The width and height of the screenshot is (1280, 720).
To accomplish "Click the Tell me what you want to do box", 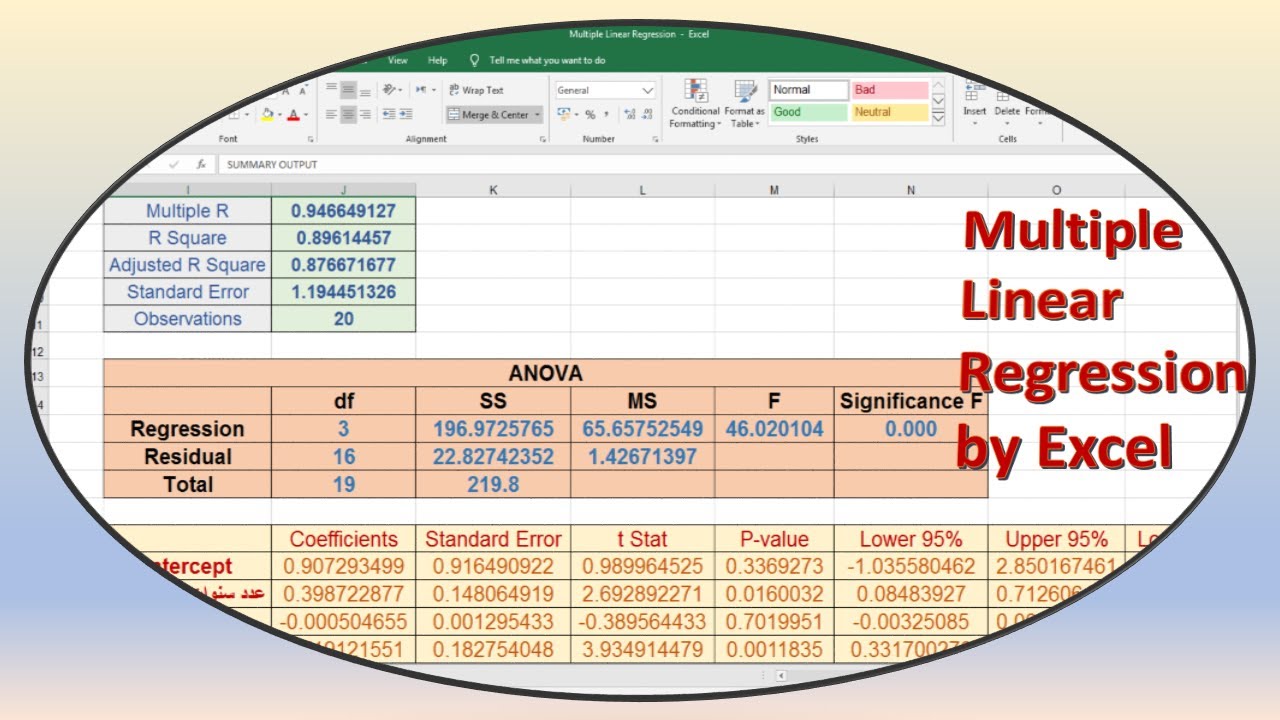I will [547, 60].
